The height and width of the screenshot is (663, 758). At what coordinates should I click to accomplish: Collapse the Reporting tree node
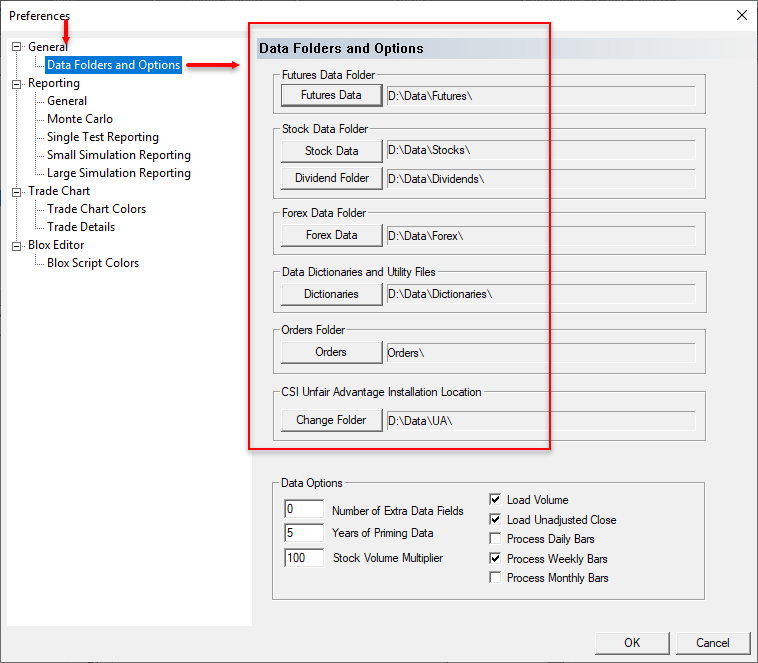click(17, 84)
